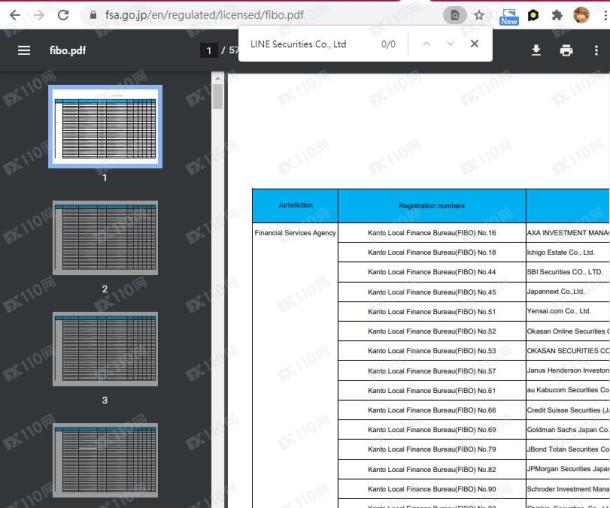Toggle the PDF sidebar hamburger menu
This screenshot has width=610, height=508.
[24, 50]
